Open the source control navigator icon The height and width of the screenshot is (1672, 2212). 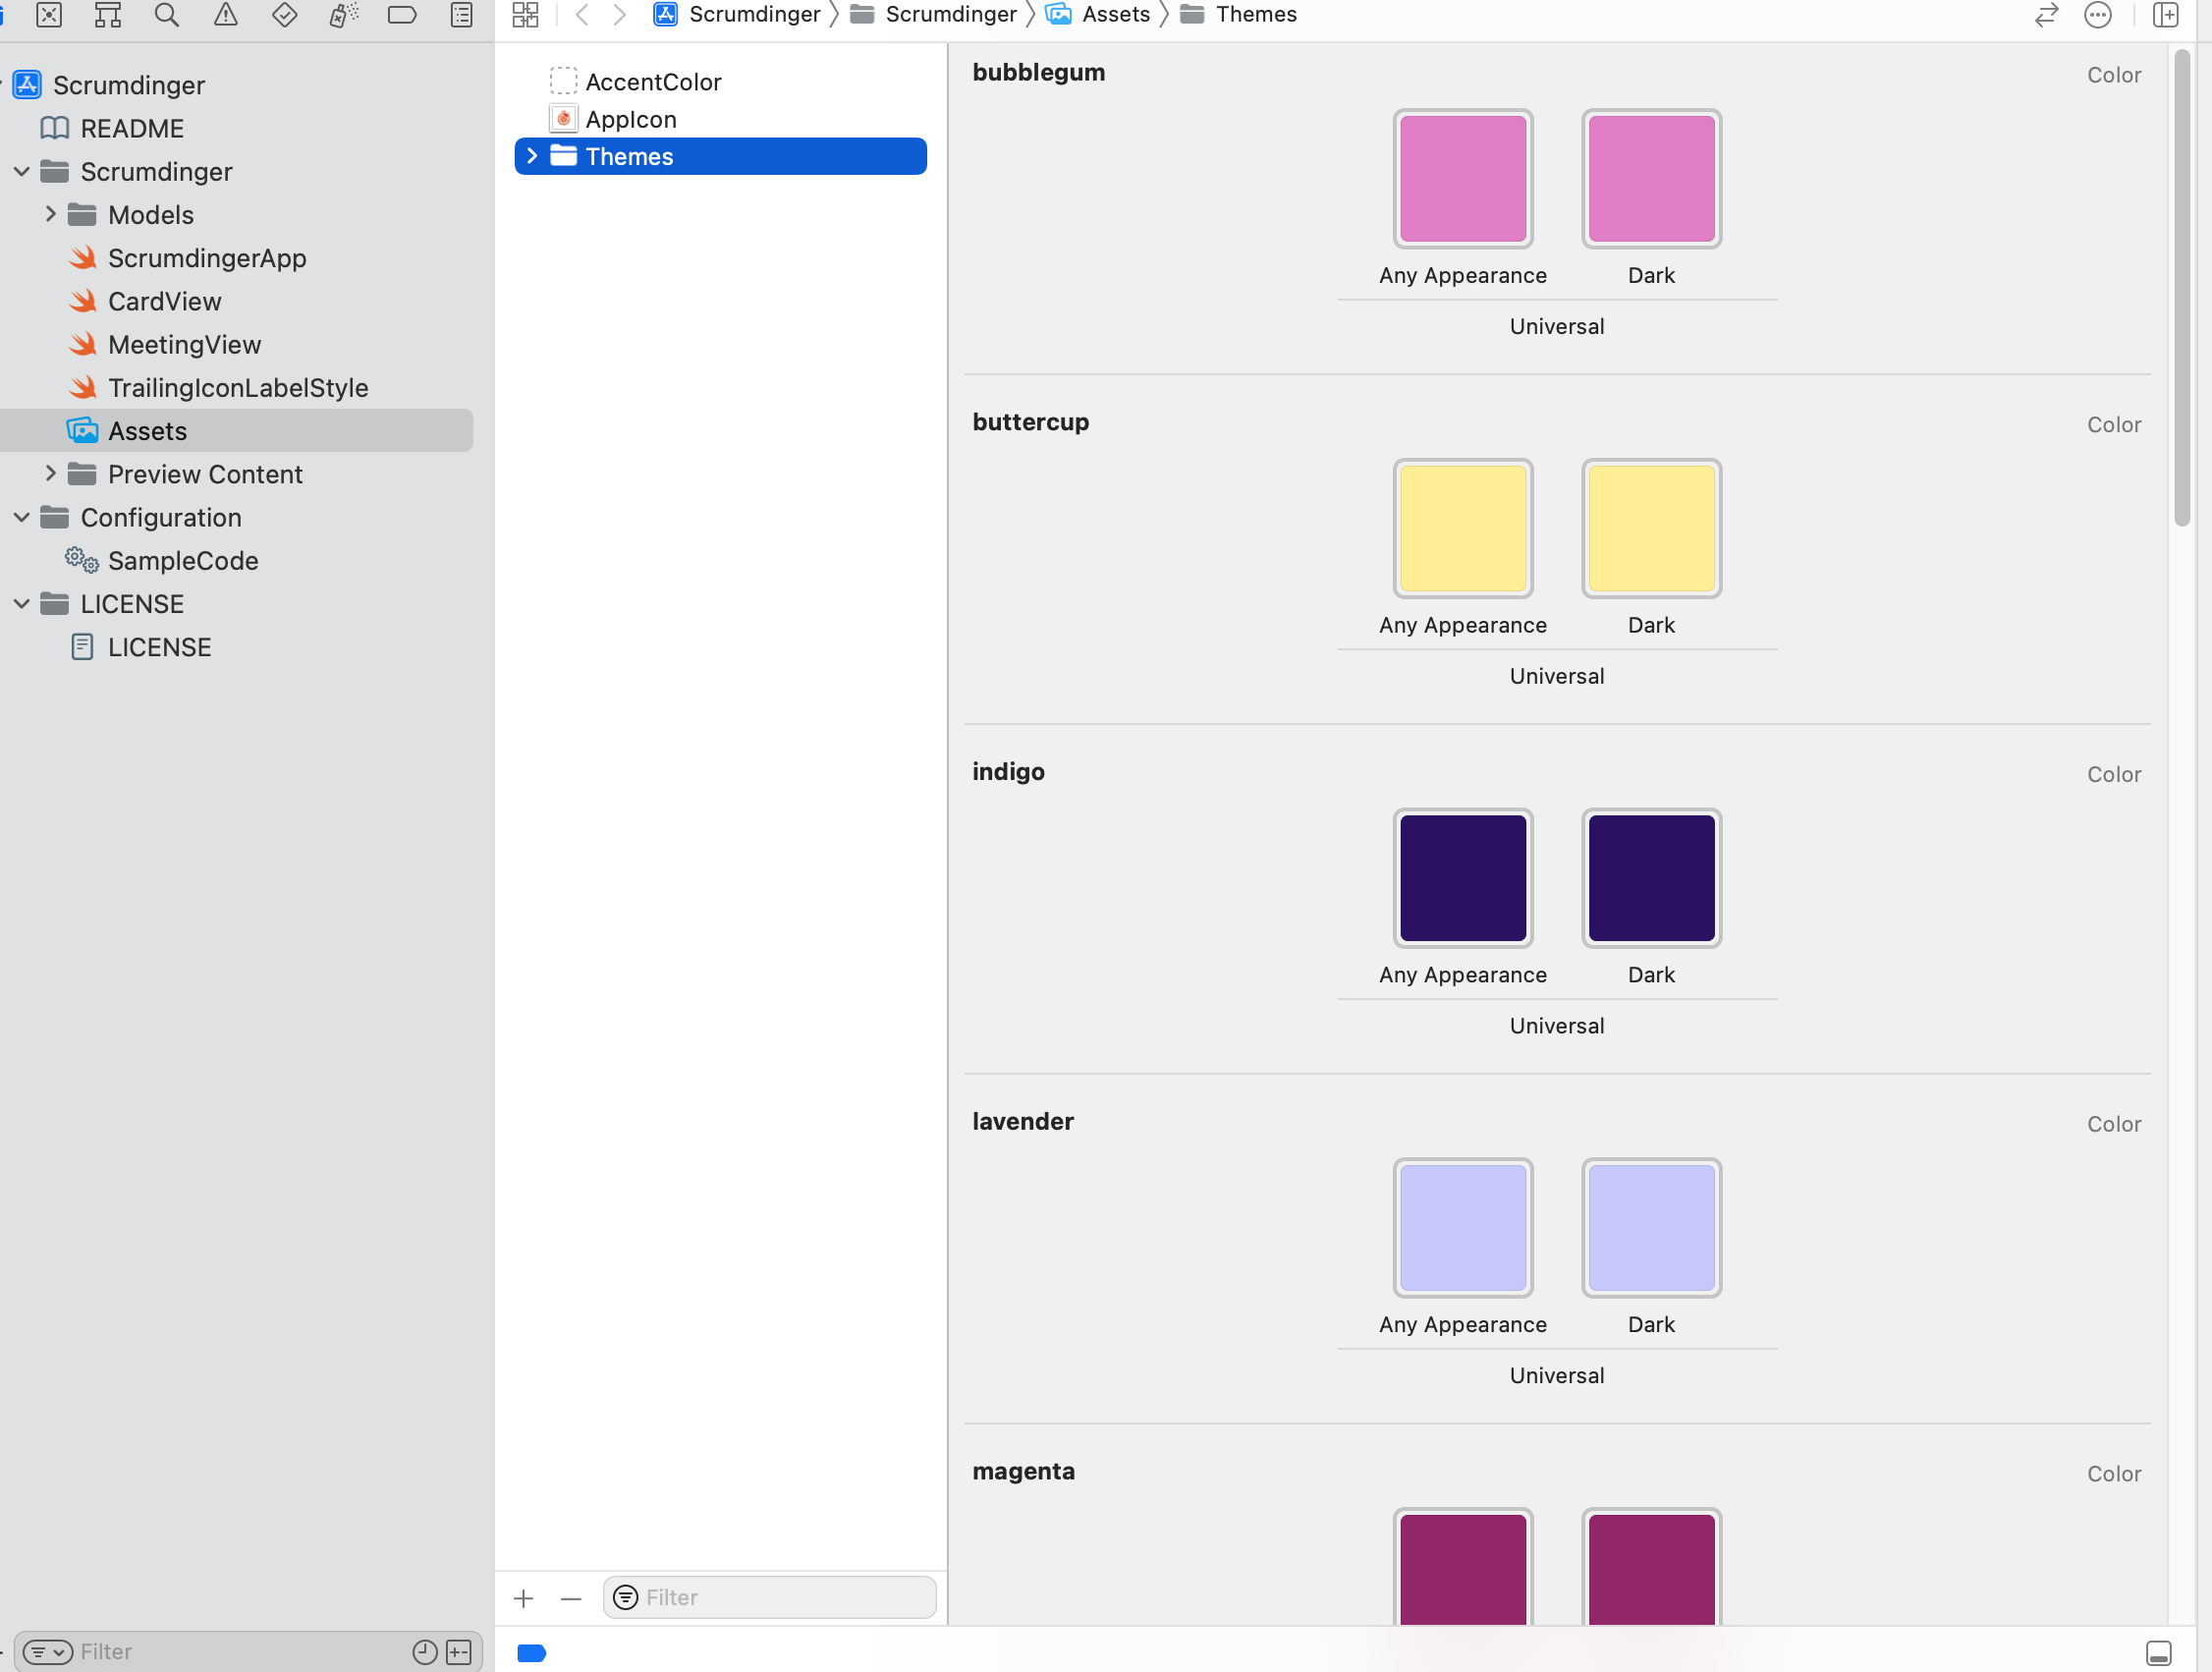pyautogui.click(x=49, y=15)
